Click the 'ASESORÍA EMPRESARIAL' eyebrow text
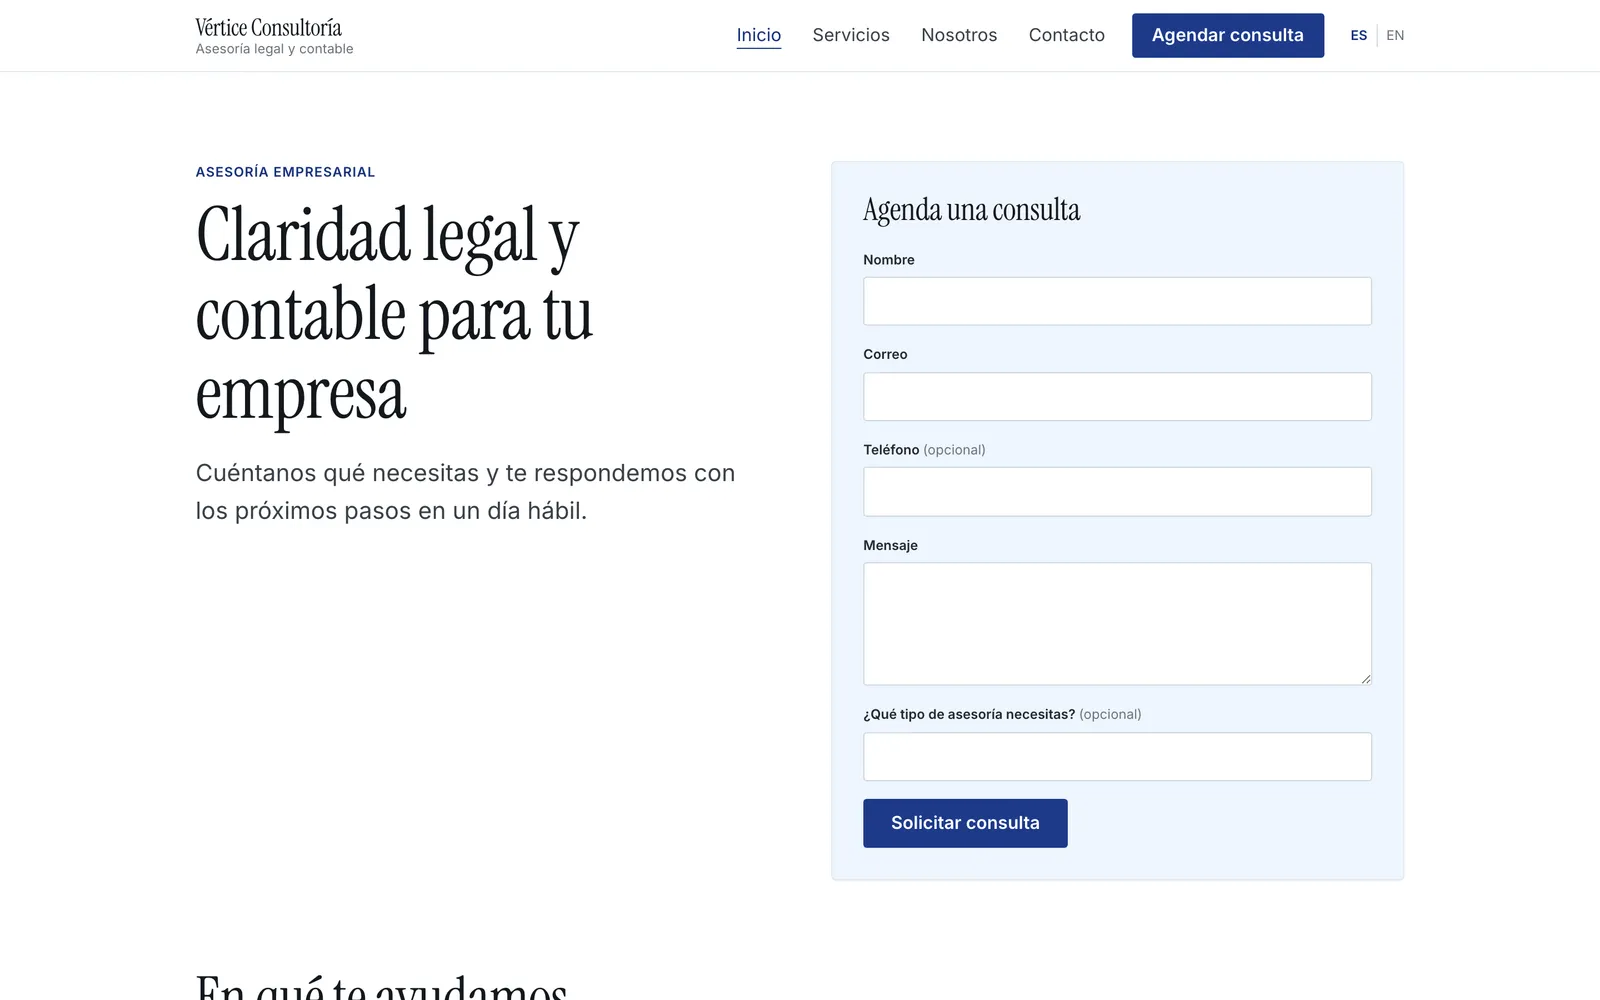This screenshot has height=1000, width=1600. point(285,172)
